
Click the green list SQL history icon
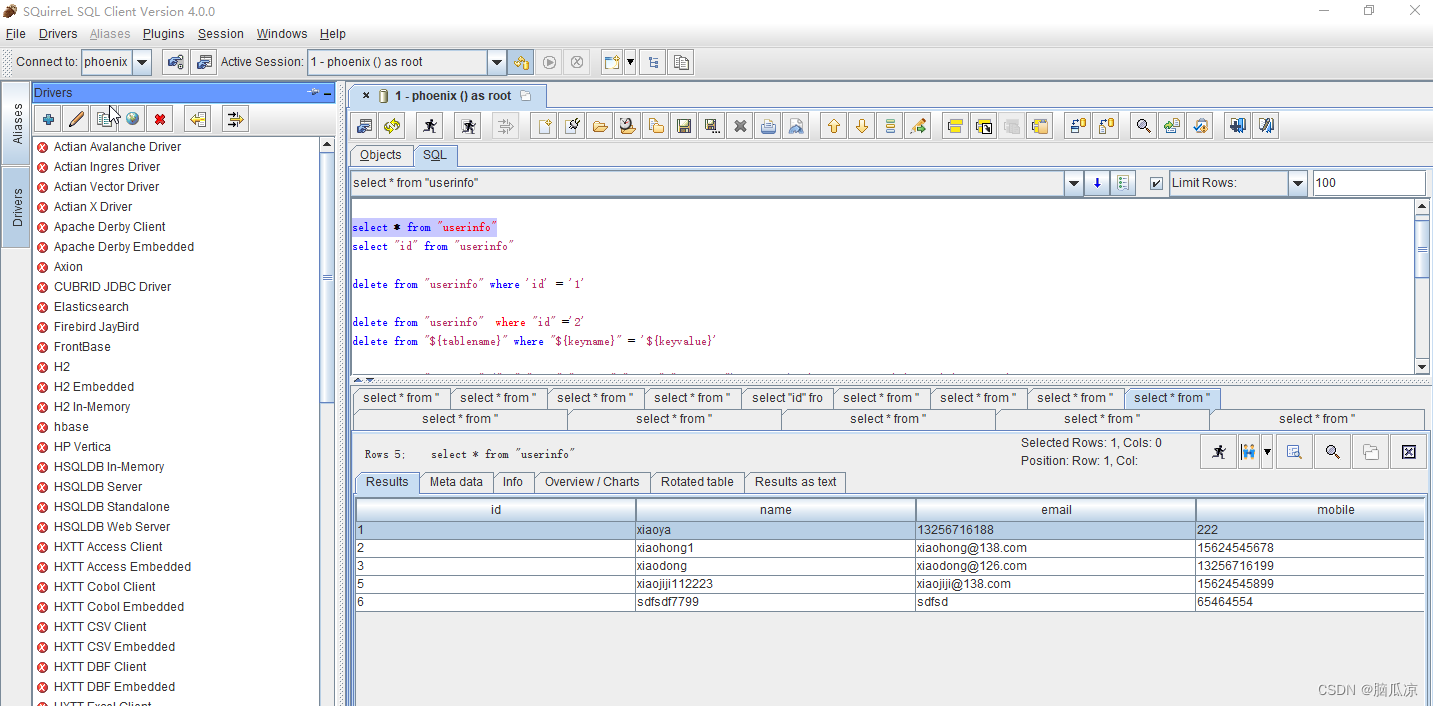1123,183
